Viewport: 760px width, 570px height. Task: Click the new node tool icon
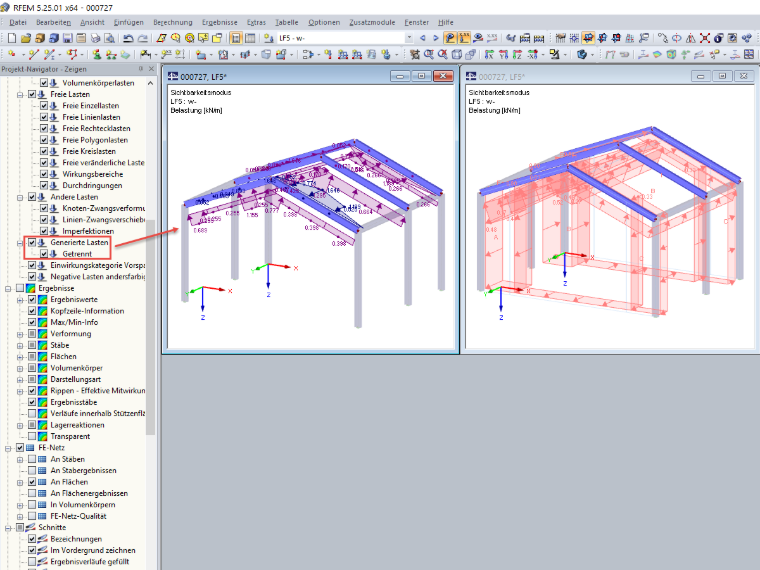coord(12,54)
